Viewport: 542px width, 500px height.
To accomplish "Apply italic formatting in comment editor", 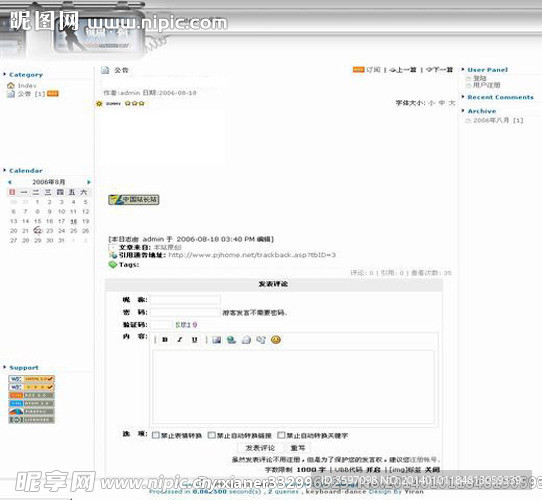I will [x=180, y=340].
